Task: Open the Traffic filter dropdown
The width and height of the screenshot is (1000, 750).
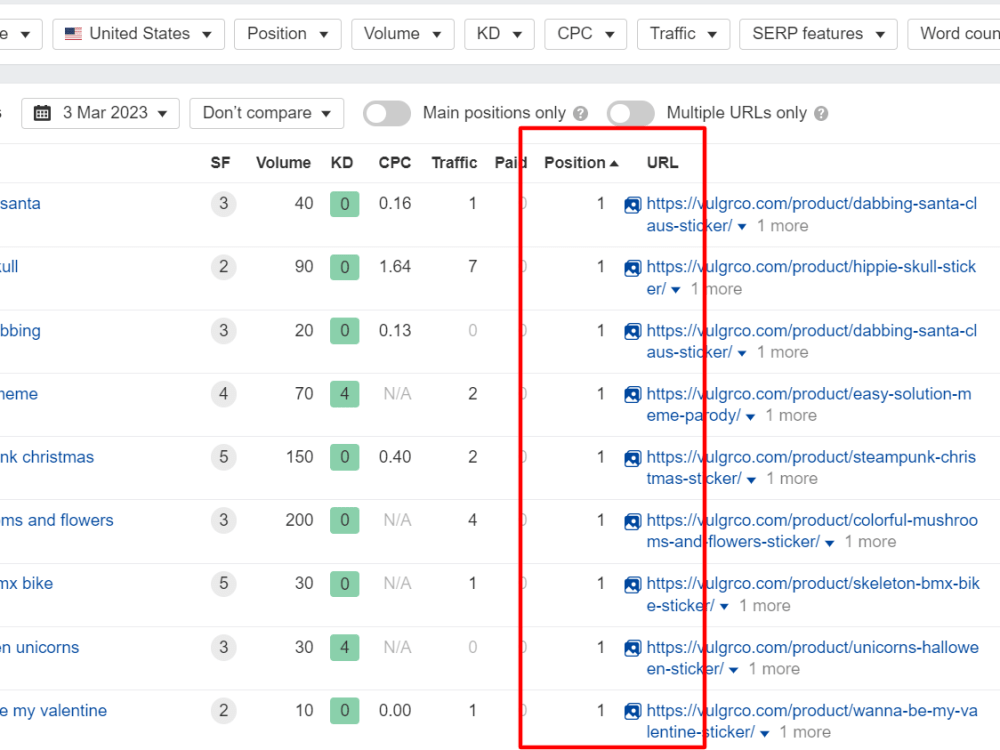Action: click(683, 34)
